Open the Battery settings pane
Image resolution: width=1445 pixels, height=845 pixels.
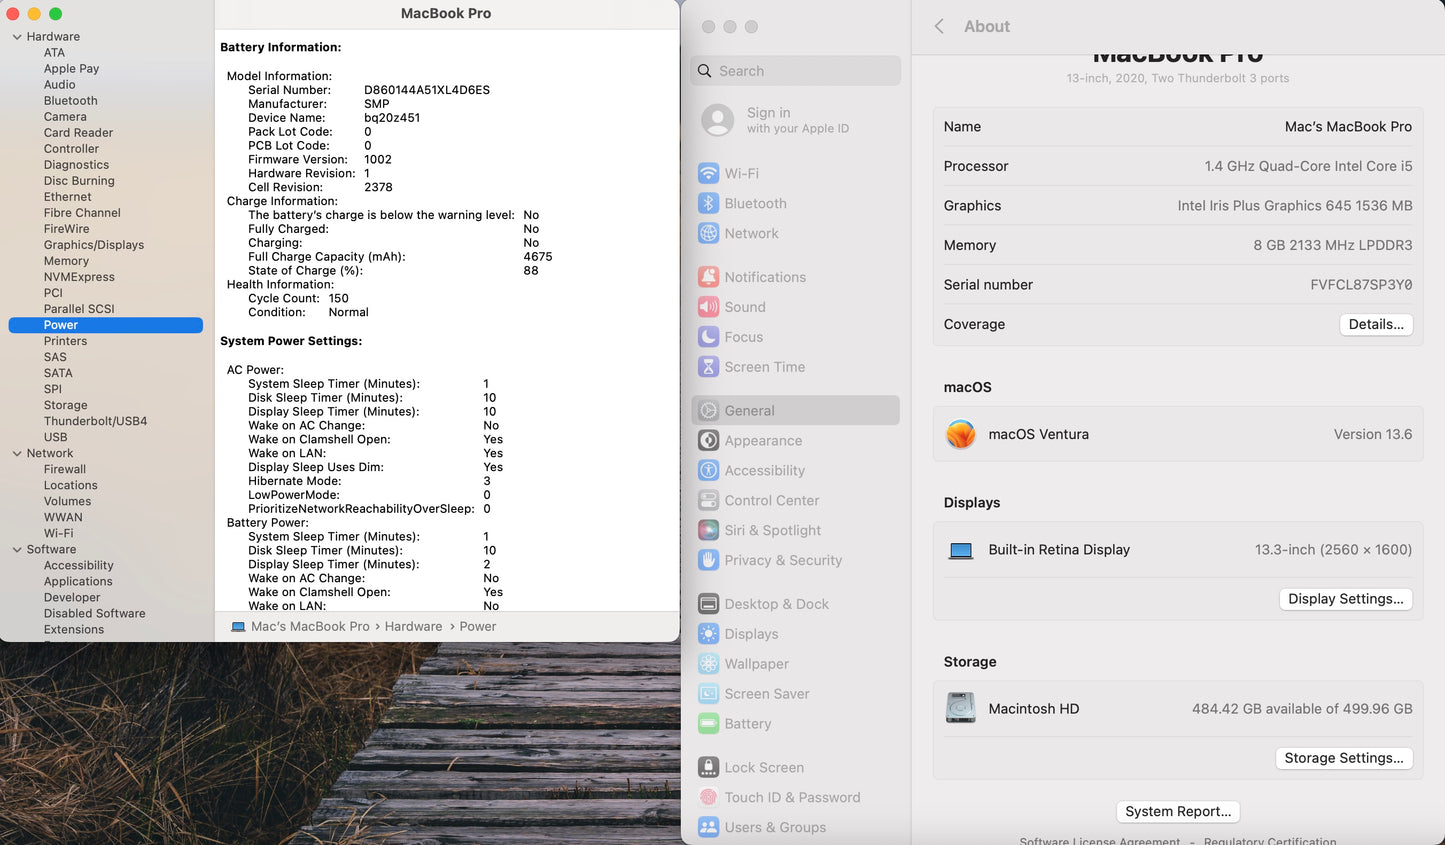747,724
